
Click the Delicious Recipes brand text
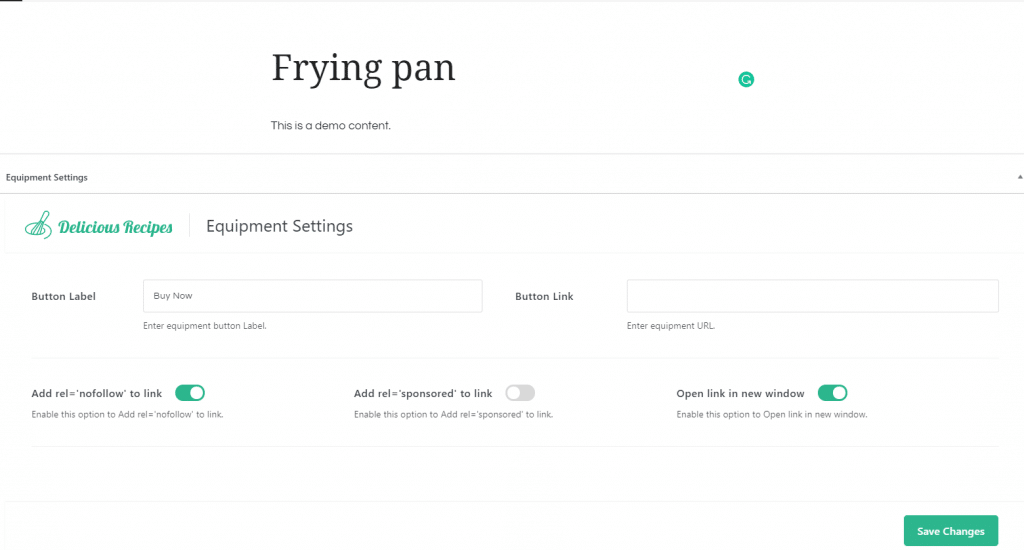point(116,227)
